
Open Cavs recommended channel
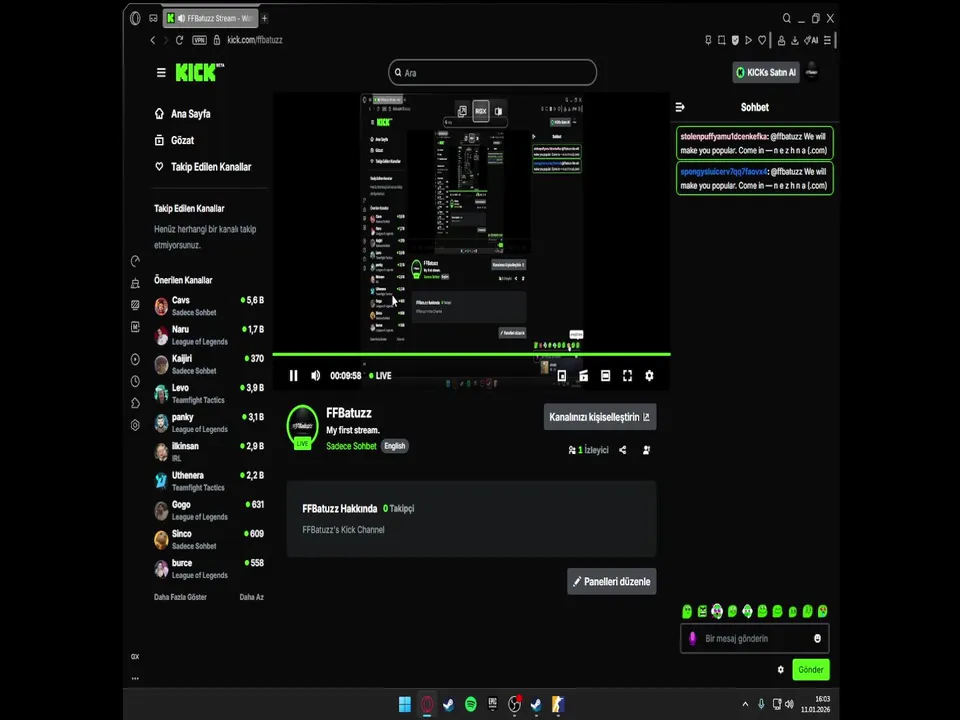click(x=209, y=306)
